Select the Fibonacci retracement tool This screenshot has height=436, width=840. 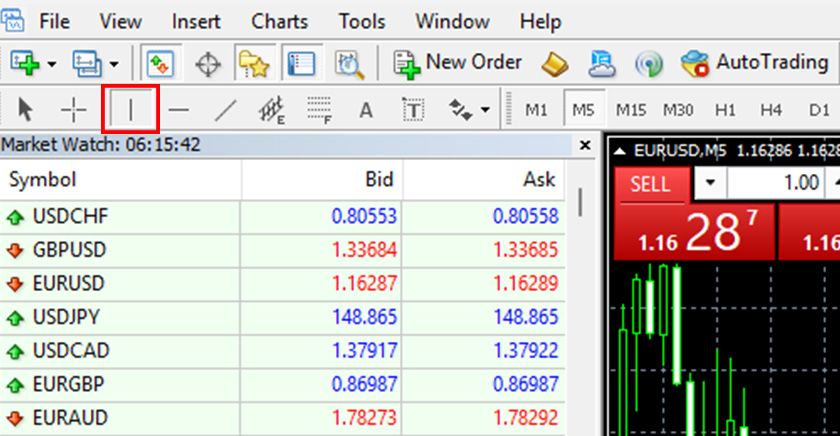point(319,110)
